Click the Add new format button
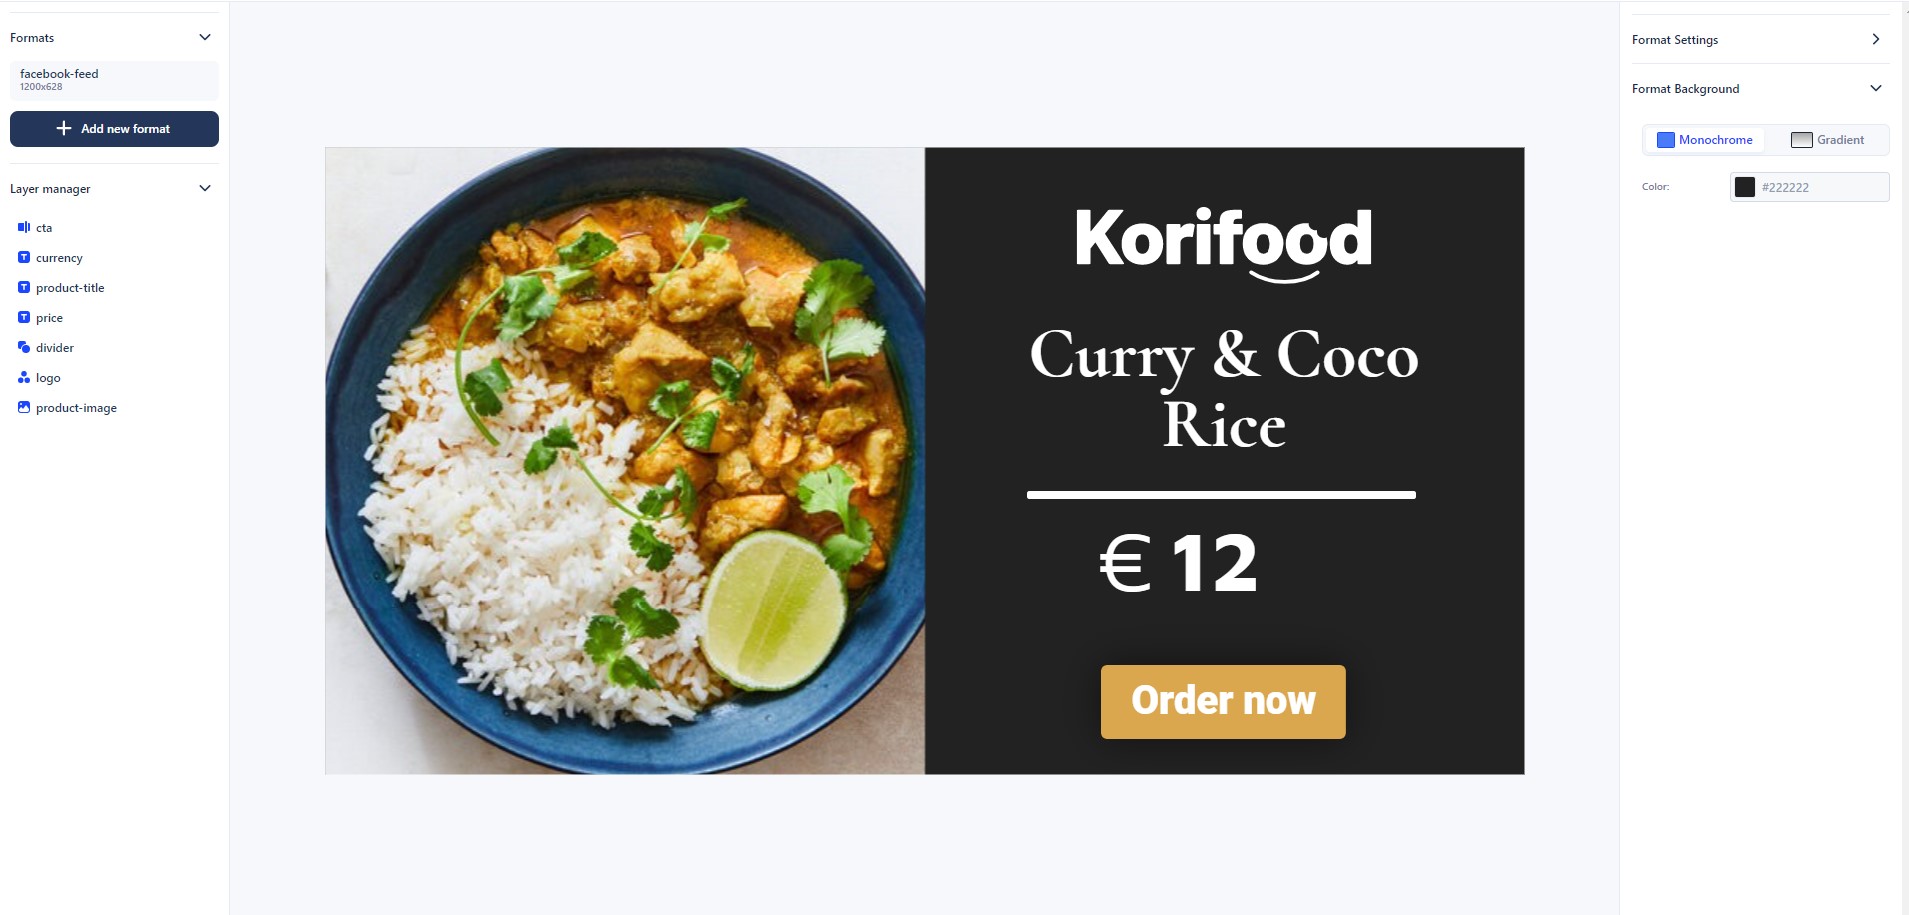The height and width of the screenshot is (915, 1909). tap(114, 129)
